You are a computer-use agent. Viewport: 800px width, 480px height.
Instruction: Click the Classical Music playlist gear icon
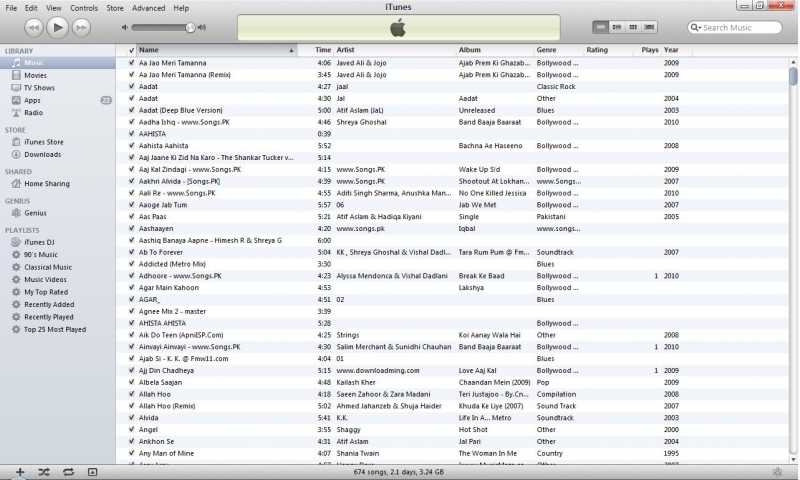tap(16, 267)
